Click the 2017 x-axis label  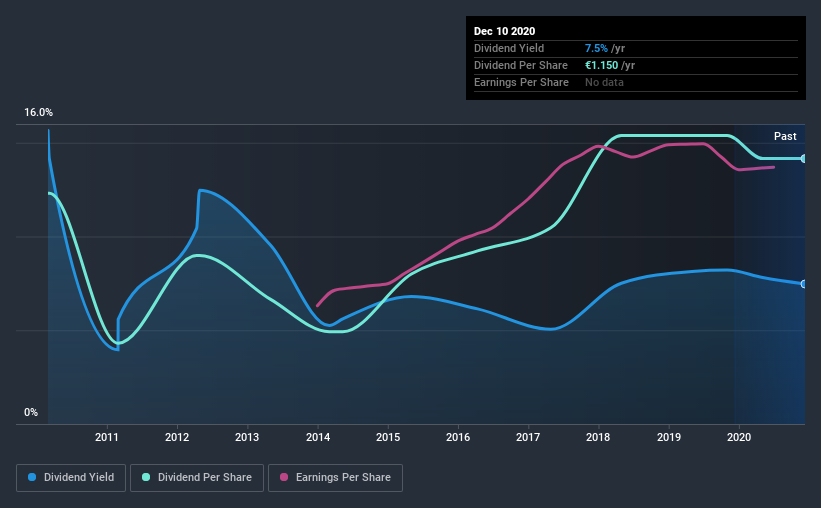coord(528,437)
